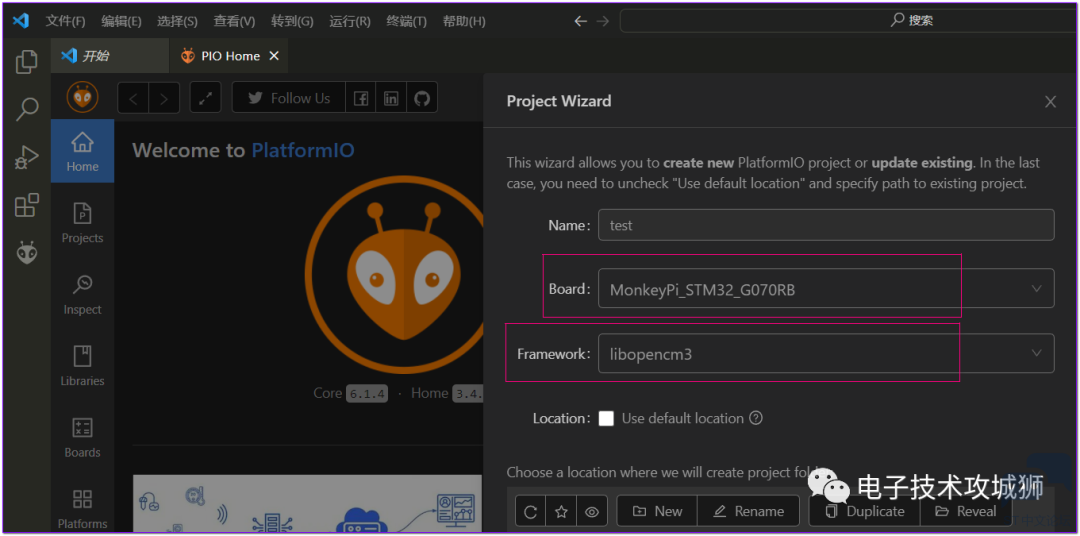1080x536 pixels.
Task: Click the Follow Us Twitter button
Action: tap(289, 99)
